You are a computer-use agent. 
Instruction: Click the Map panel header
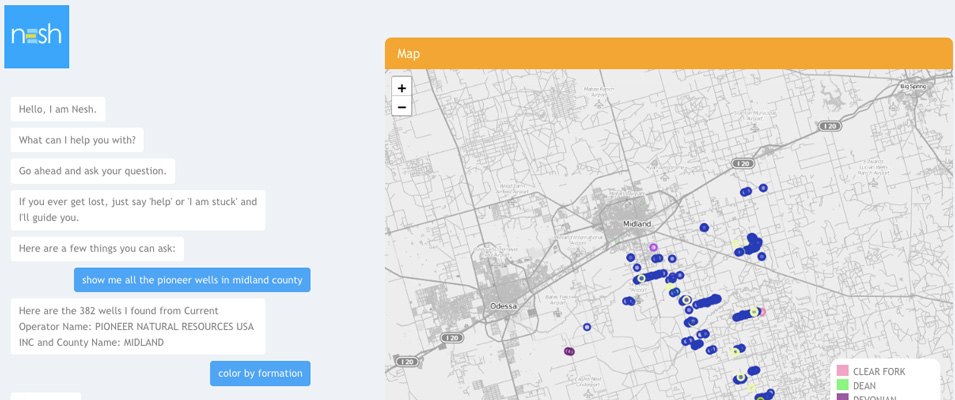point(668,54)
